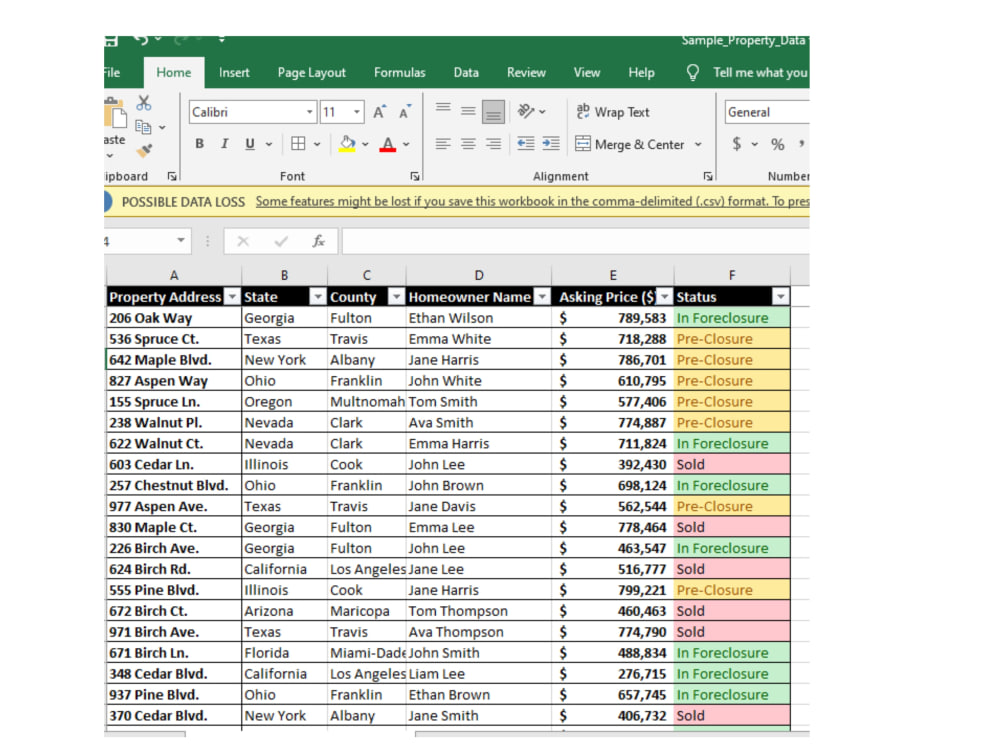Click the Tell me lightbulb icon
Image resolution: width=1000 pixels, height=750 pixels.
point(693,72)
